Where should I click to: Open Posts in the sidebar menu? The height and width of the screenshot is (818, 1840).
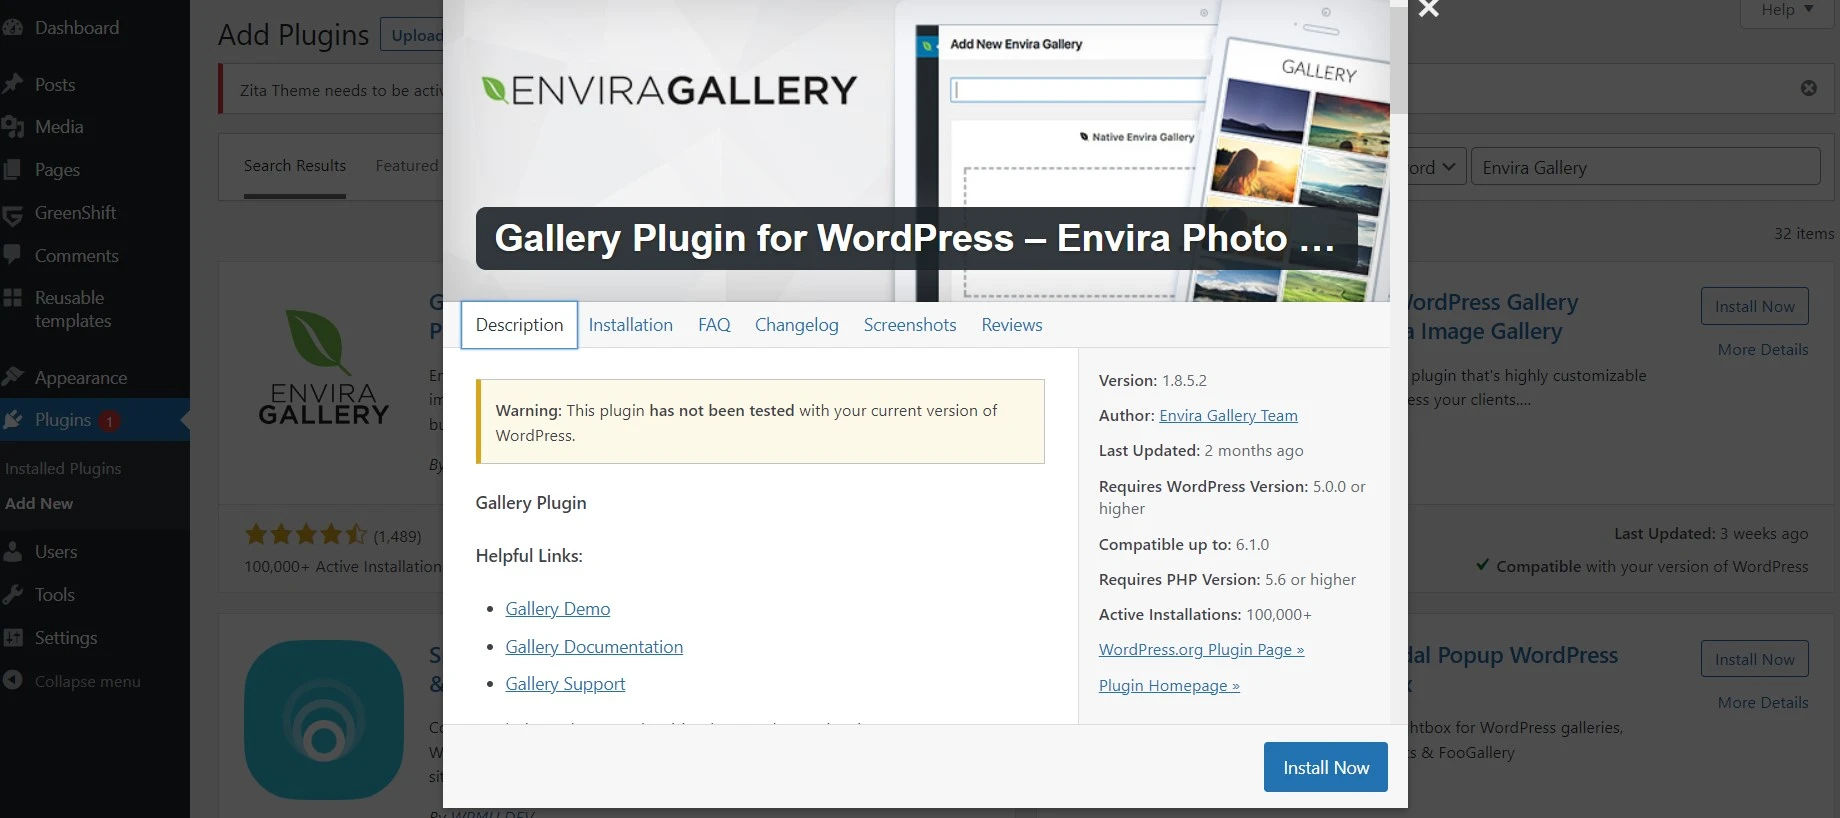click(x=55, y=85)
